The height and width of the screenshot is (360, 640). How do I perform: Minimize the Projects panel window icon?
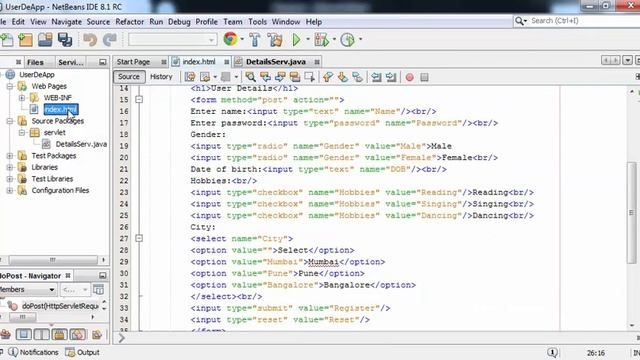102,62
